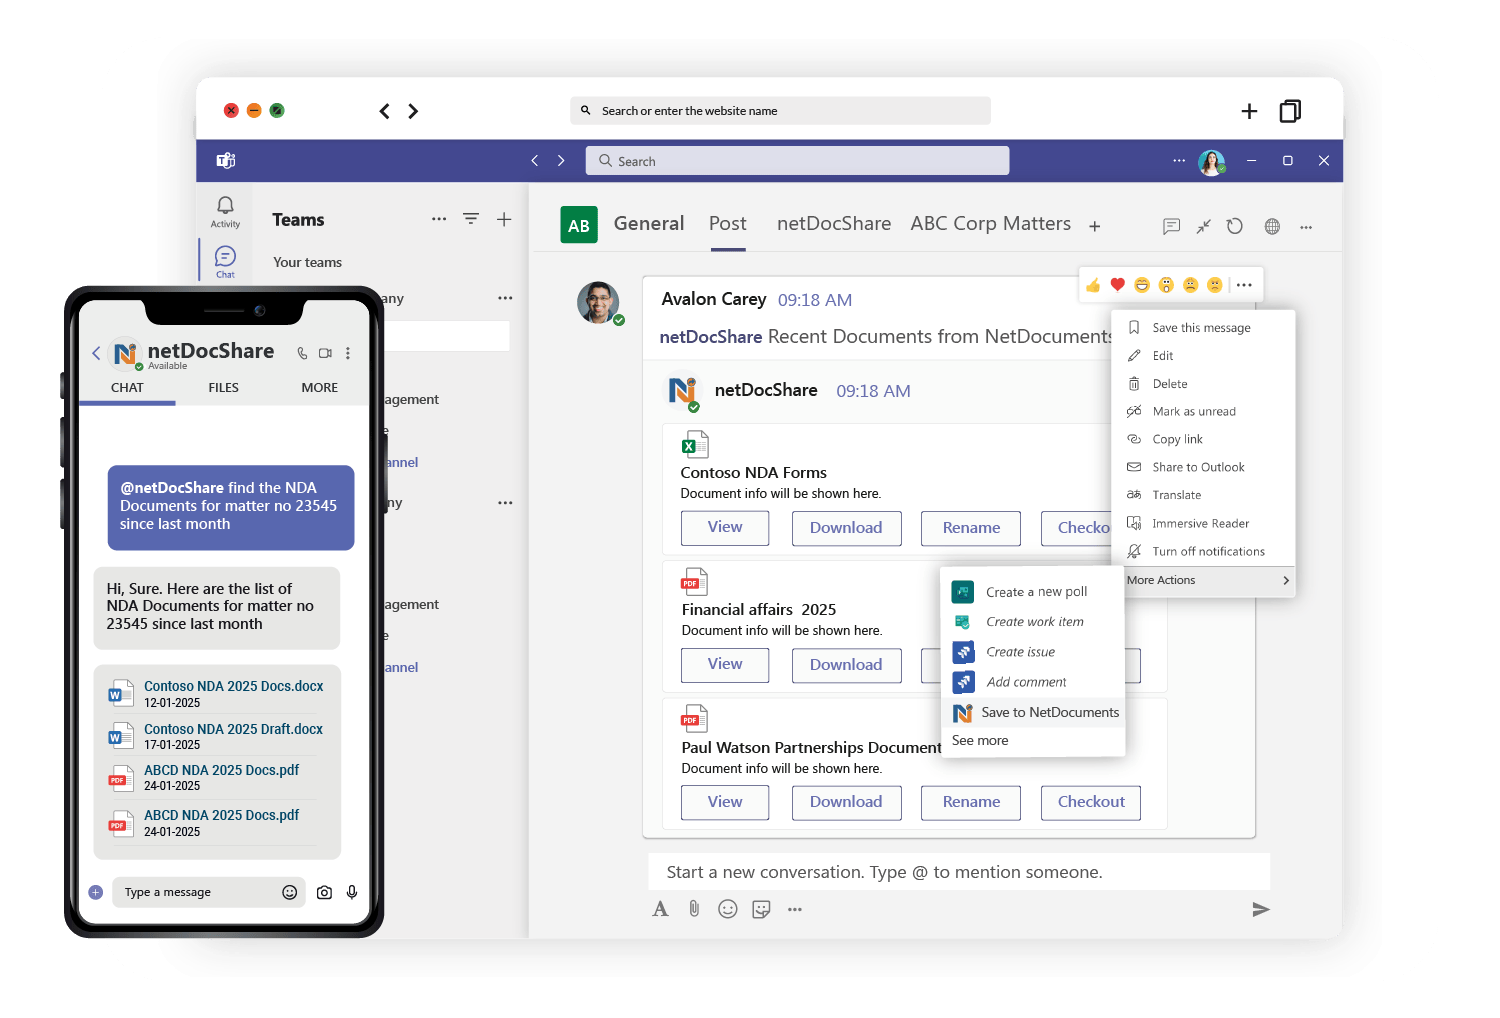Open the more options dots beside Teams heading
Viewport: 1500px width, 1018px height.
coord(439,219)
